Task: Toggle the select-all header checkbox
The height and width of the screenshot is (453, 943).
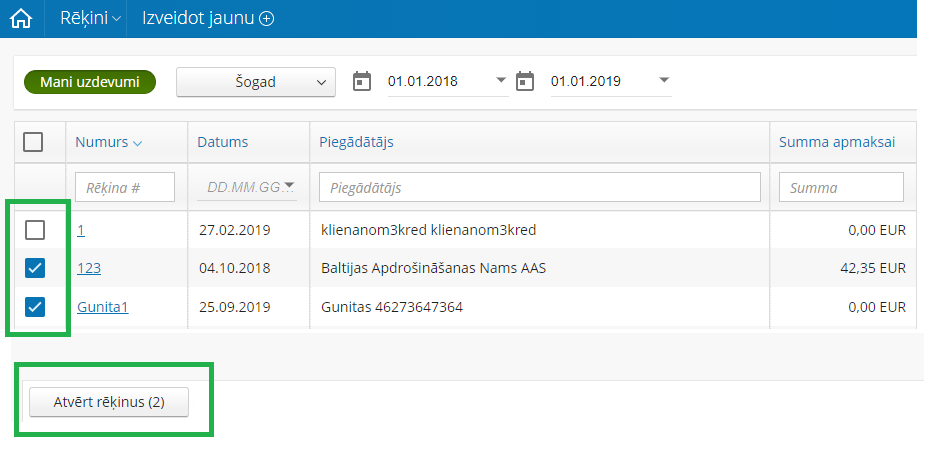Action: pos(33,142)
